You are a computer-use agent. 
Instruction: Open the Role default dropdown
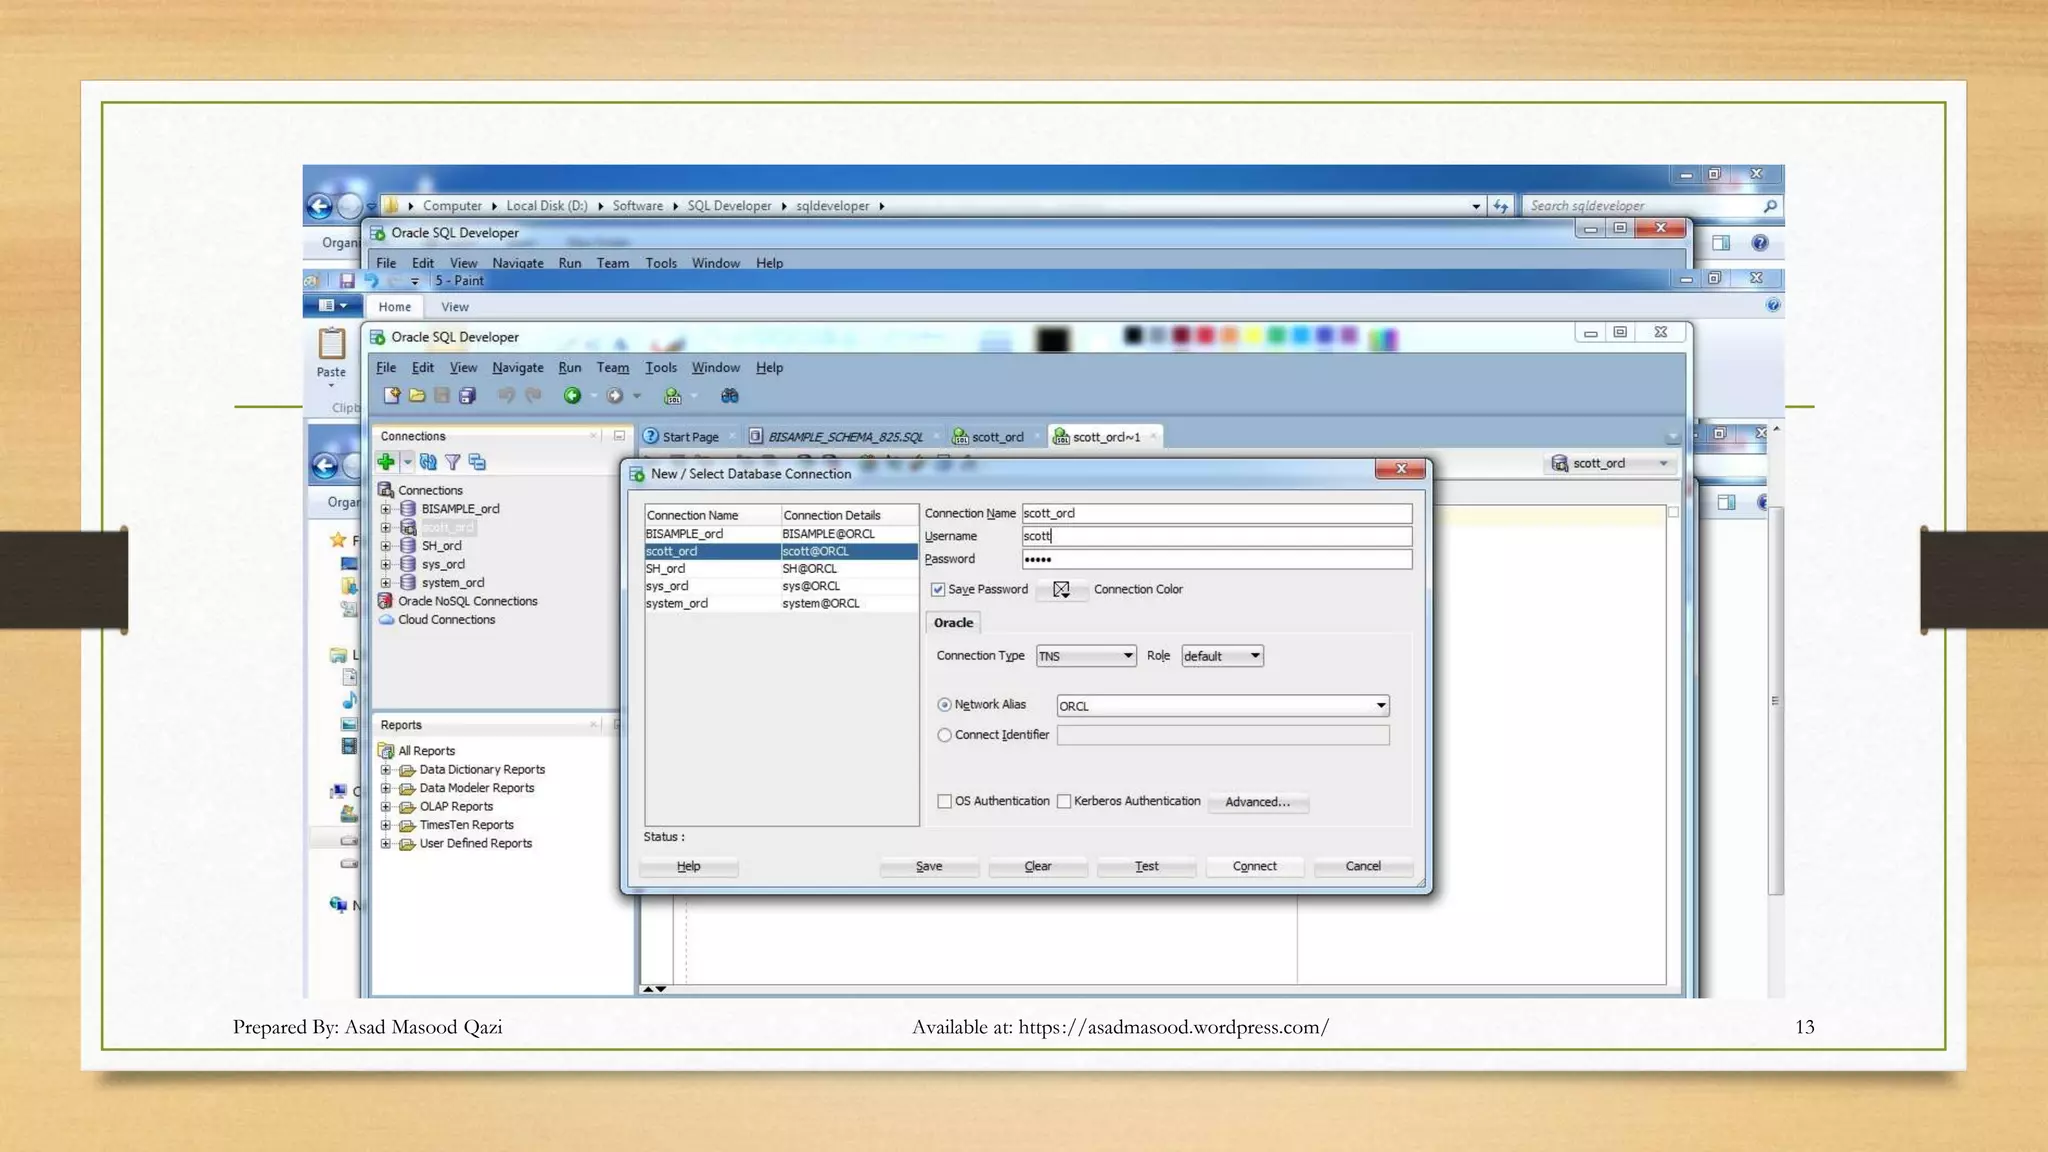click(x=1222, y=656)
